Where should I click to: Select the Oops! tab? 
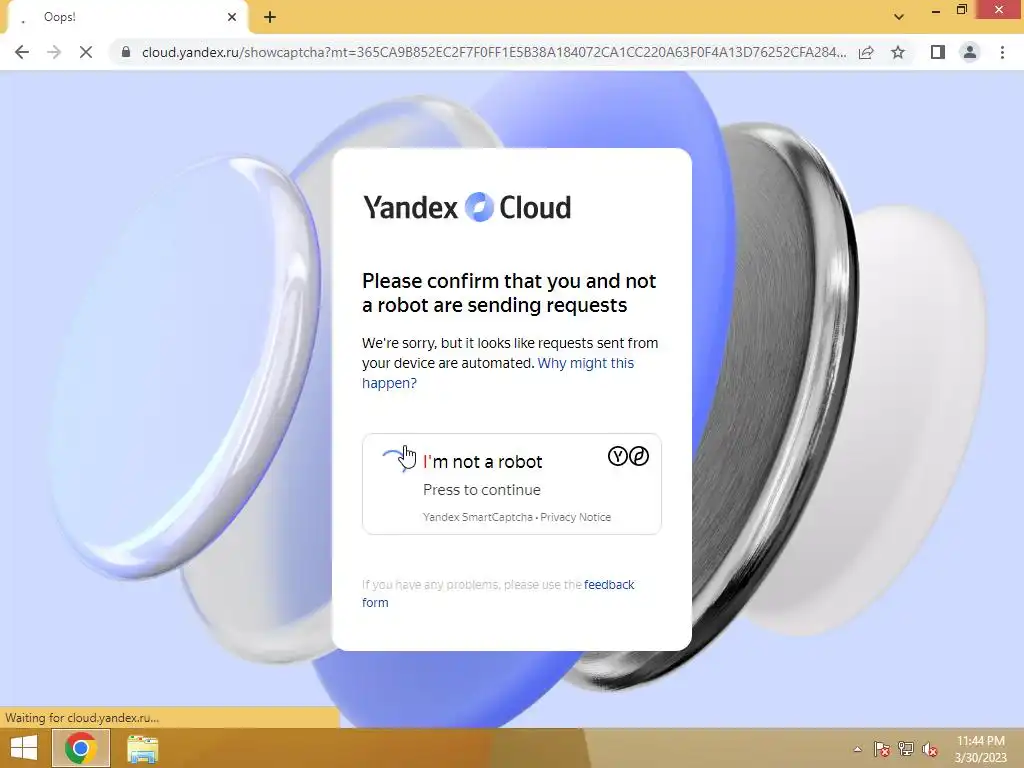pos(127,18)
